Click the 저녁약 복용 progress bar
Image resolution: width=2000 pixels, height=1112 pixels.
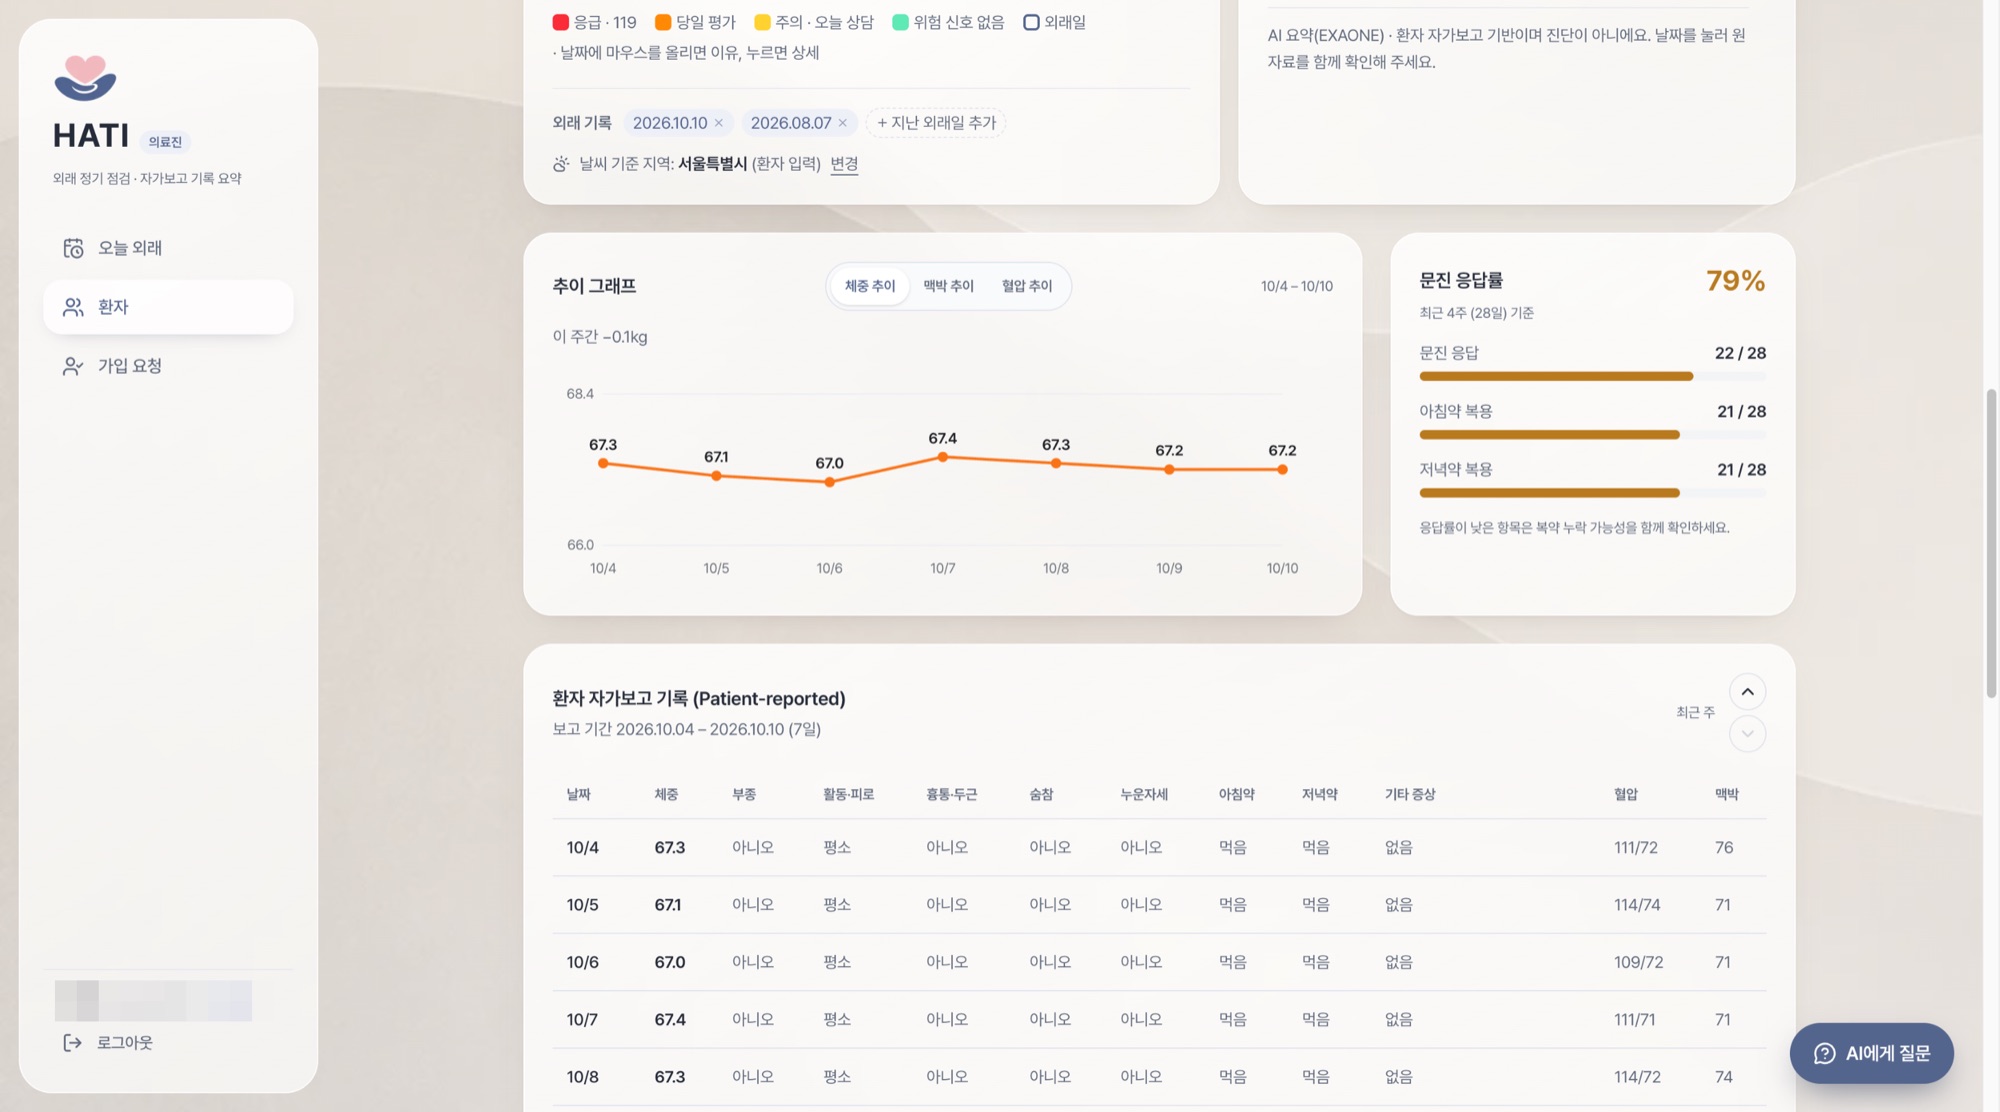[1592, 493]
